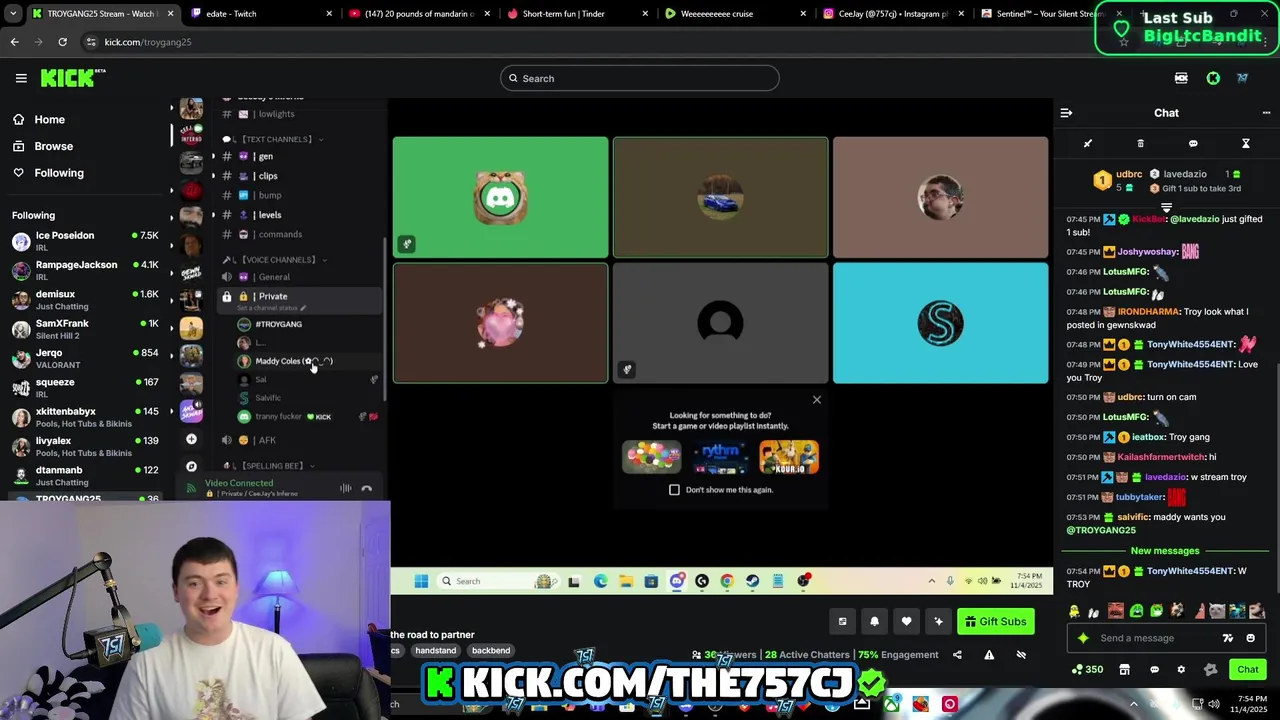1280x720 pixels.
Task: Click the sword moderation icon in chat
Action: [x=1088, y=144]
